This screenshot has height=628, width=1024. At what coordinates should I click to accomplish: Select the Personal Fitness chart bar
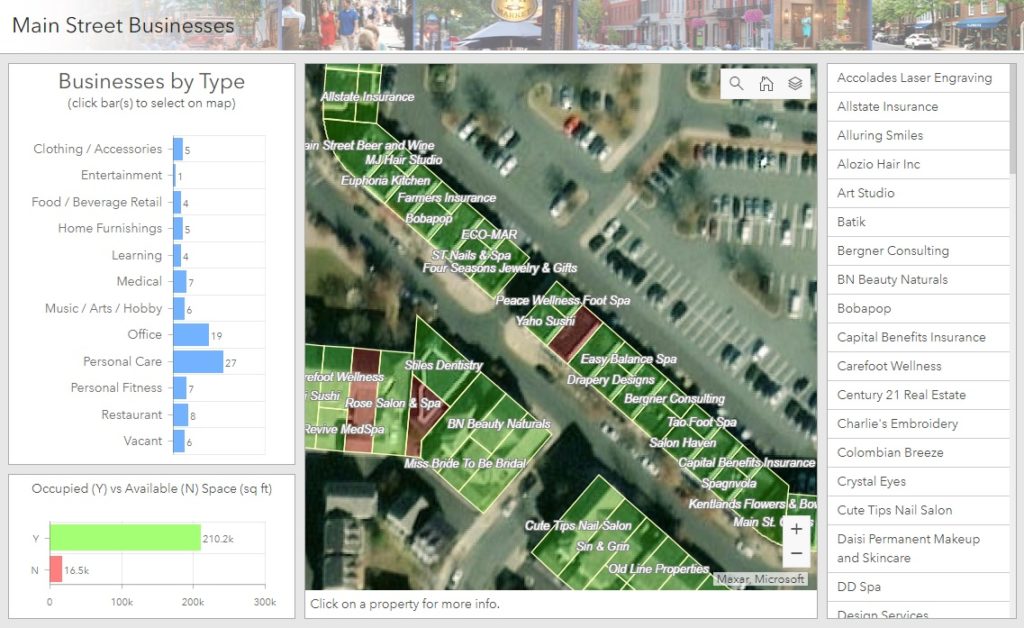180,388
